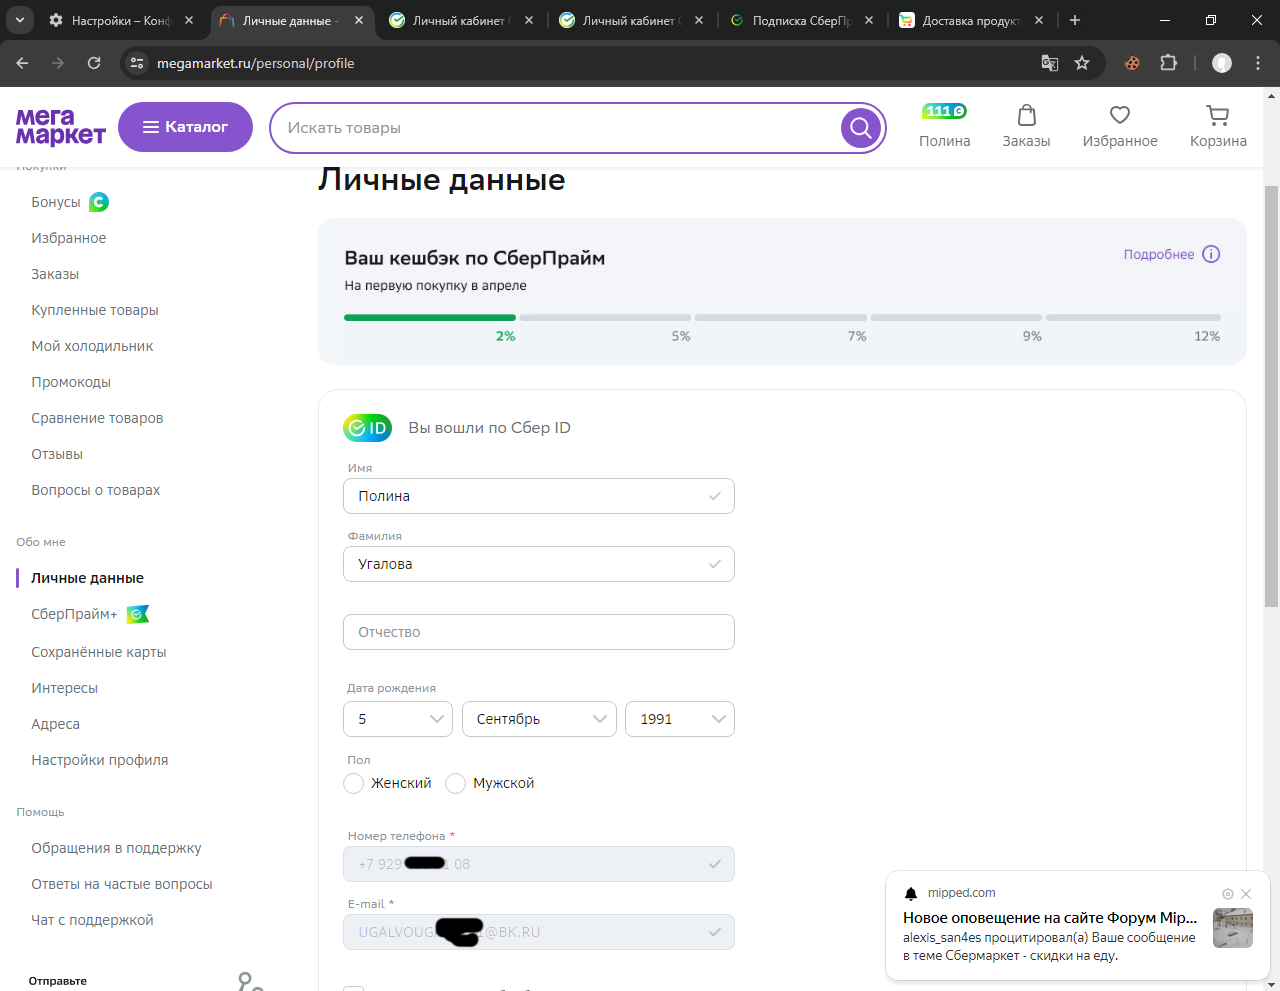Go back to the previous page
This screenshot has width=1280, height=991.
point(22,63)
